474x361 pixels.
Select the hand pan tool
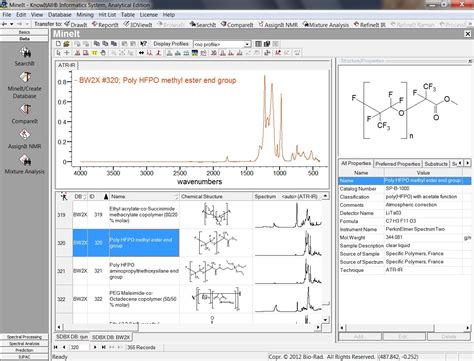[x=103, y=53]
